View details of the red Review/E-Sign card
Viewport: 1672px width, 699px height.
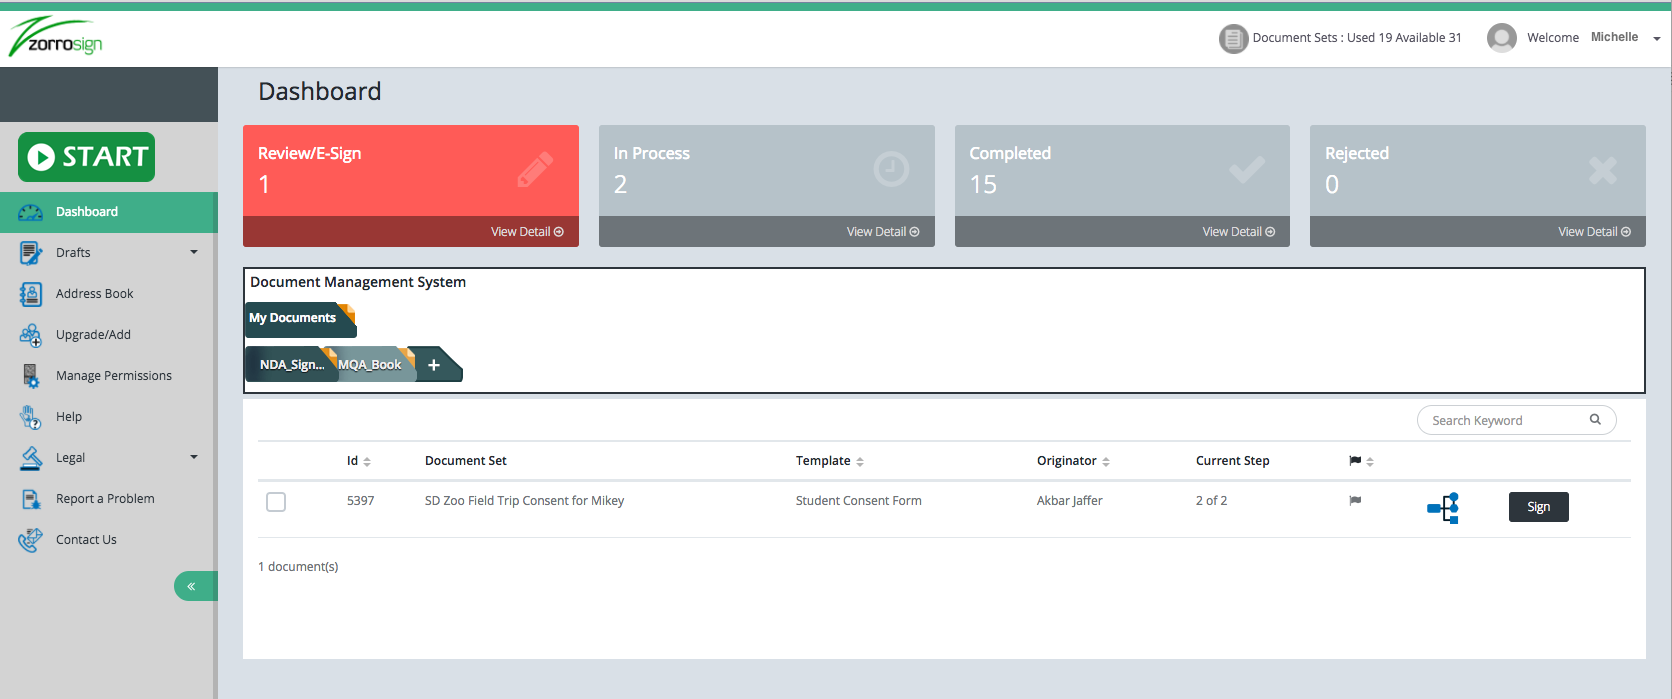(x=526, y=232)
